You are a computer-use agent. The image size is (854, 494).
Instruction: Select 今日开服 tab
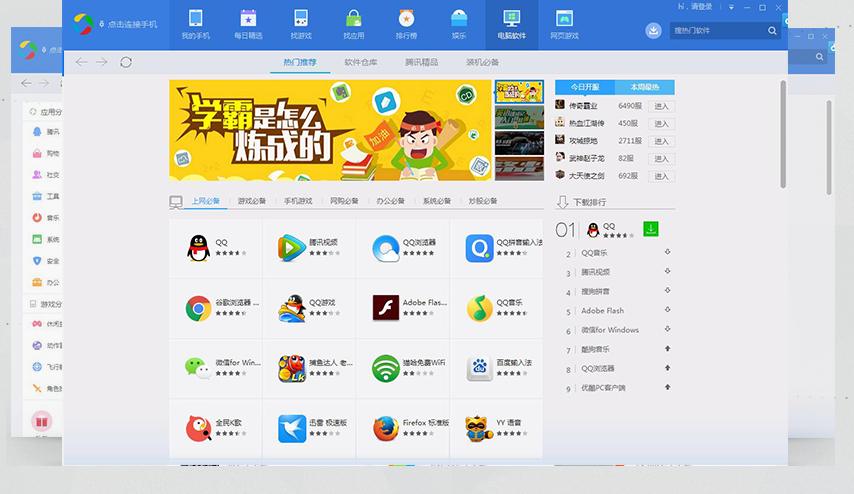pyautogui.click(x=585, y=87)
